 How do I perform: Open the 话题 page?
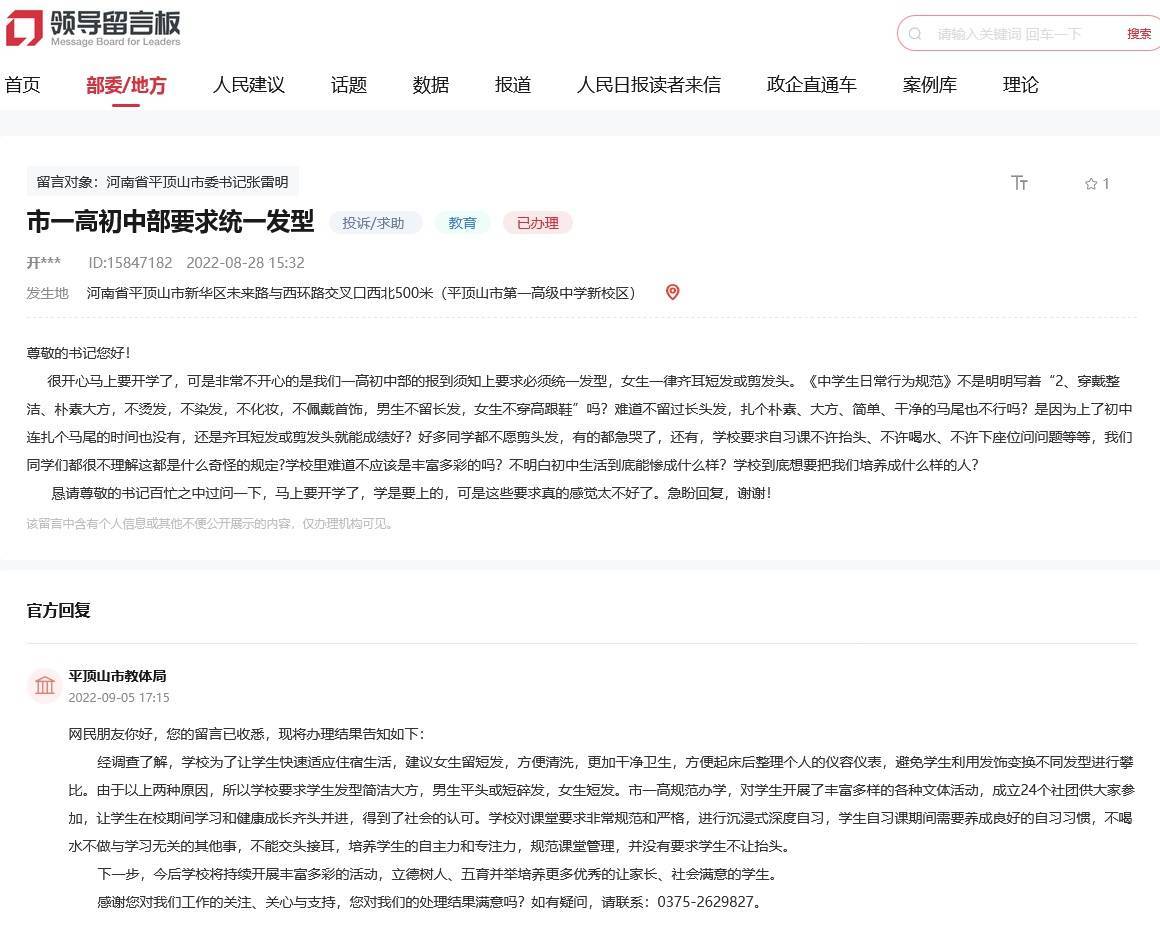(347, 85)
